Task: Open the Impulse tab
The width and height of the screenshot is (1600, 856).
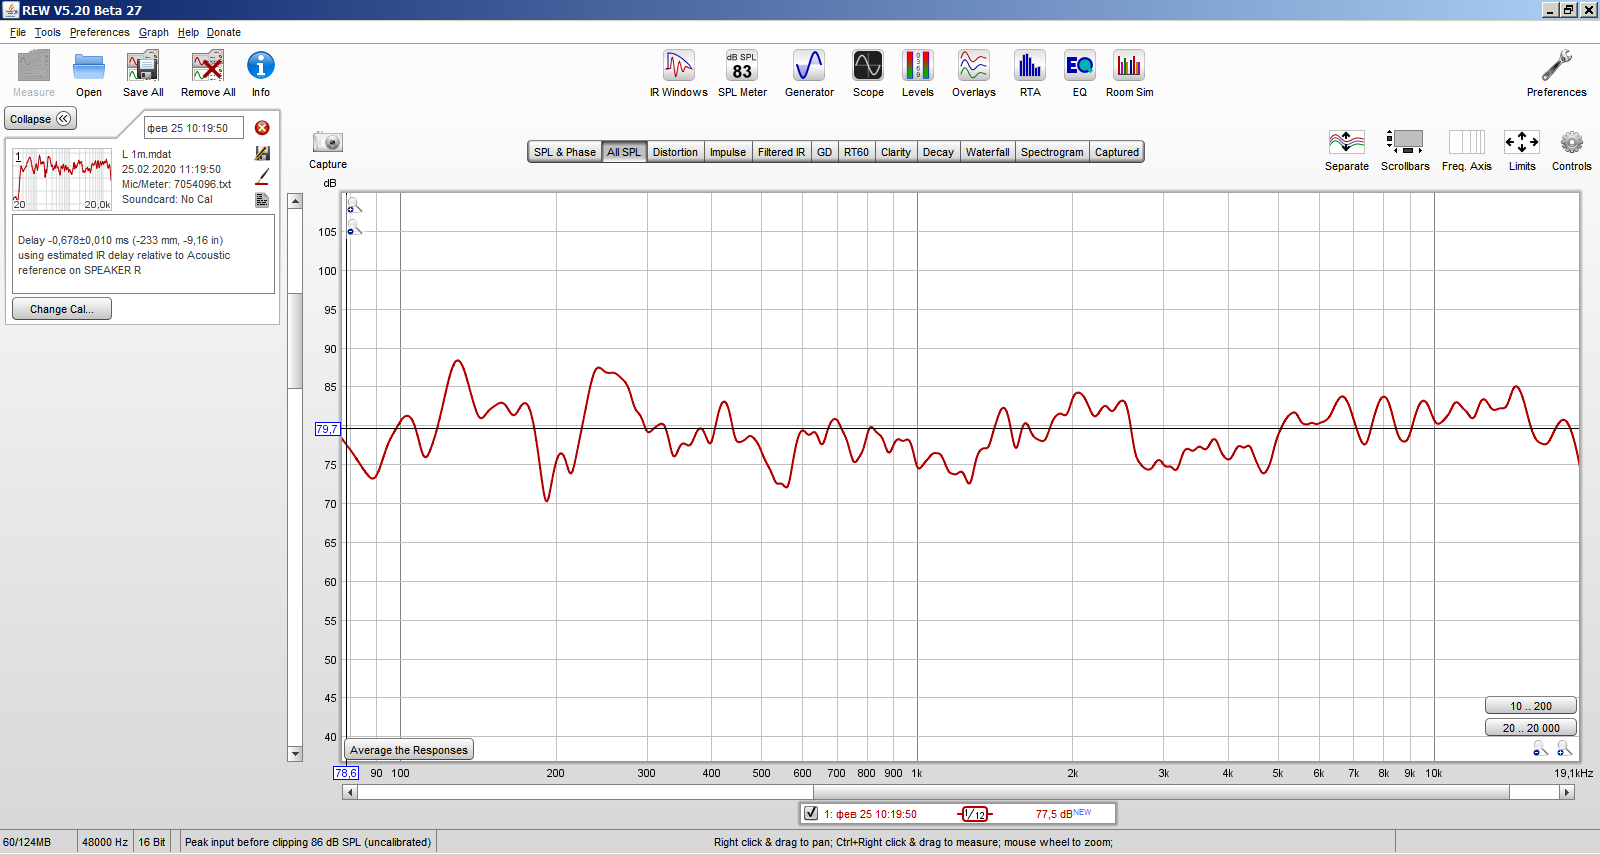Action: coord(728,152)
